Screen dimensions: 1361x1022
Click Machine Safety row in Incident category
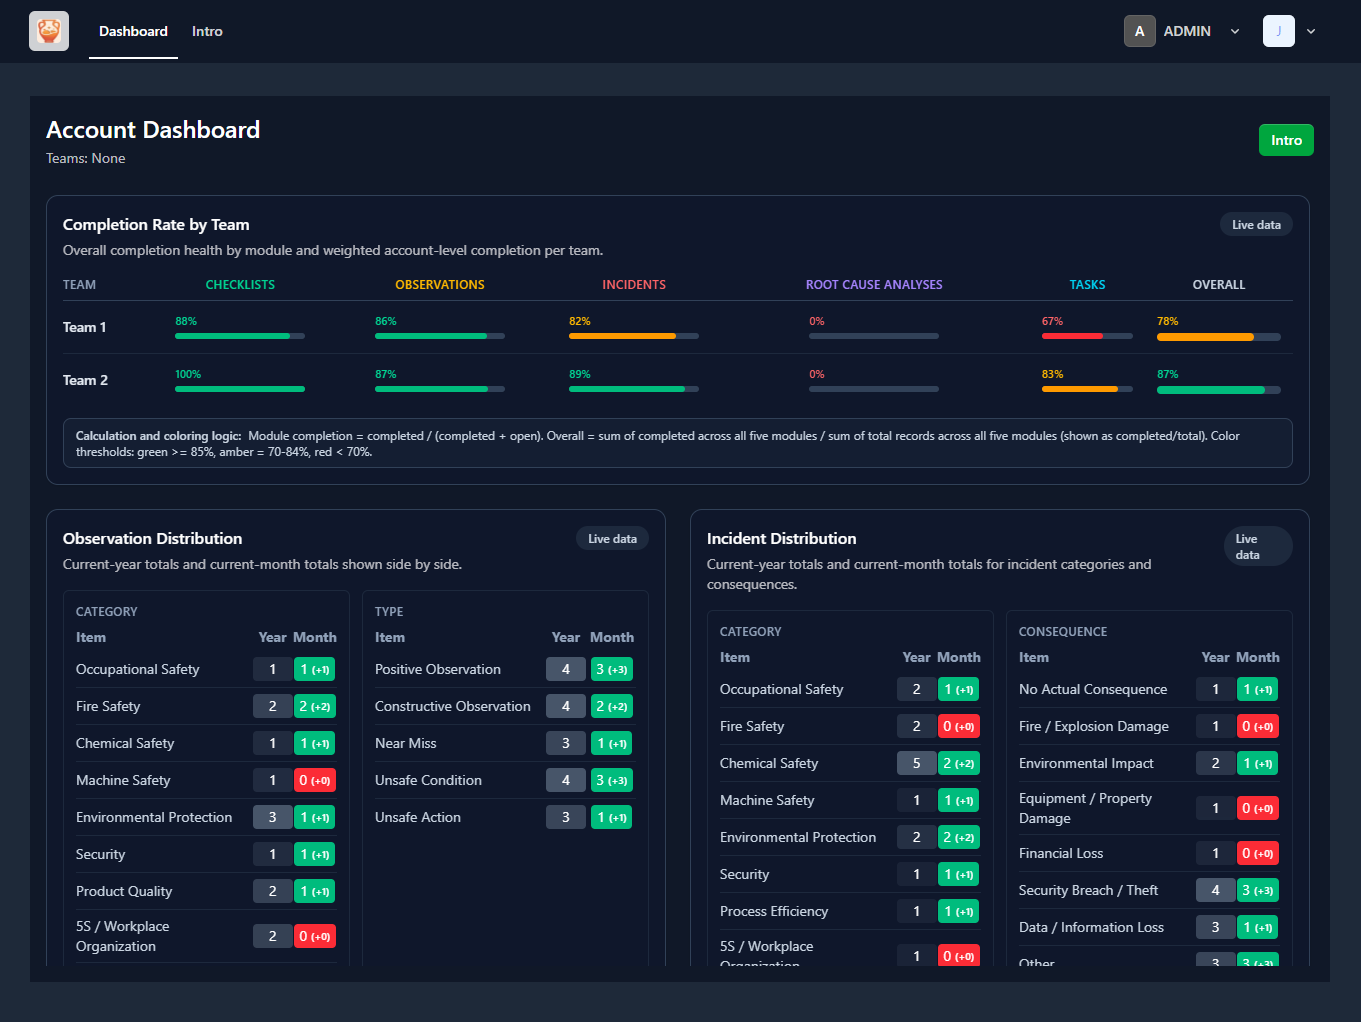pyautogui.click(x=850, y=800)
